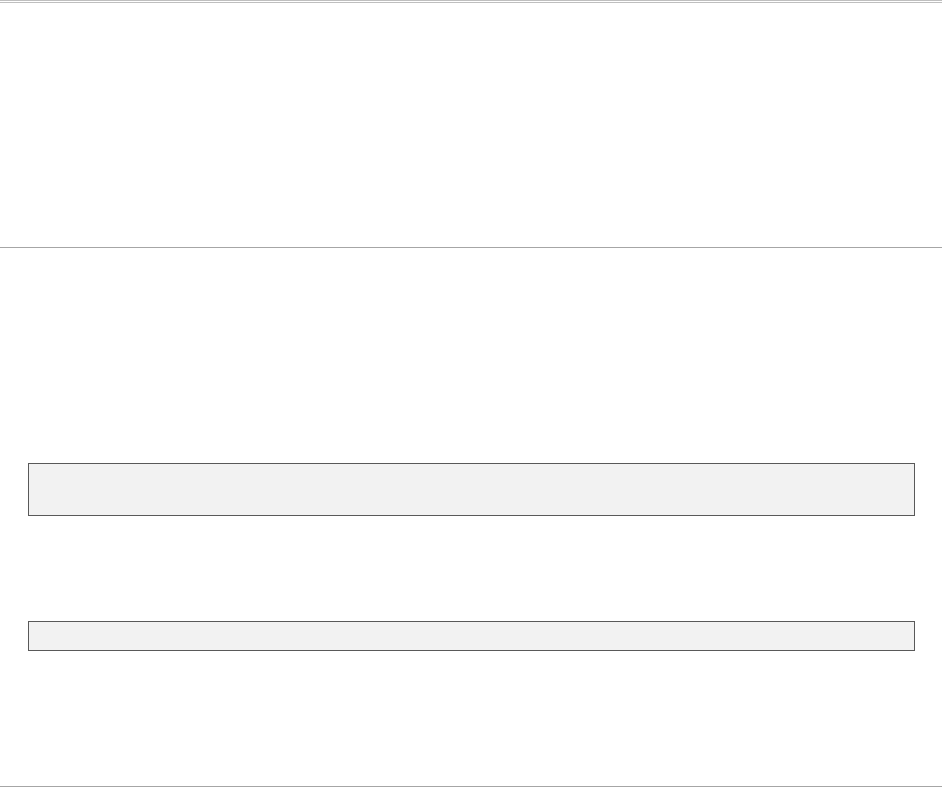Click the white margin right of the taller gray box
Image resolution: width=942 pixels, height=787 pixels.
point(929,489)
